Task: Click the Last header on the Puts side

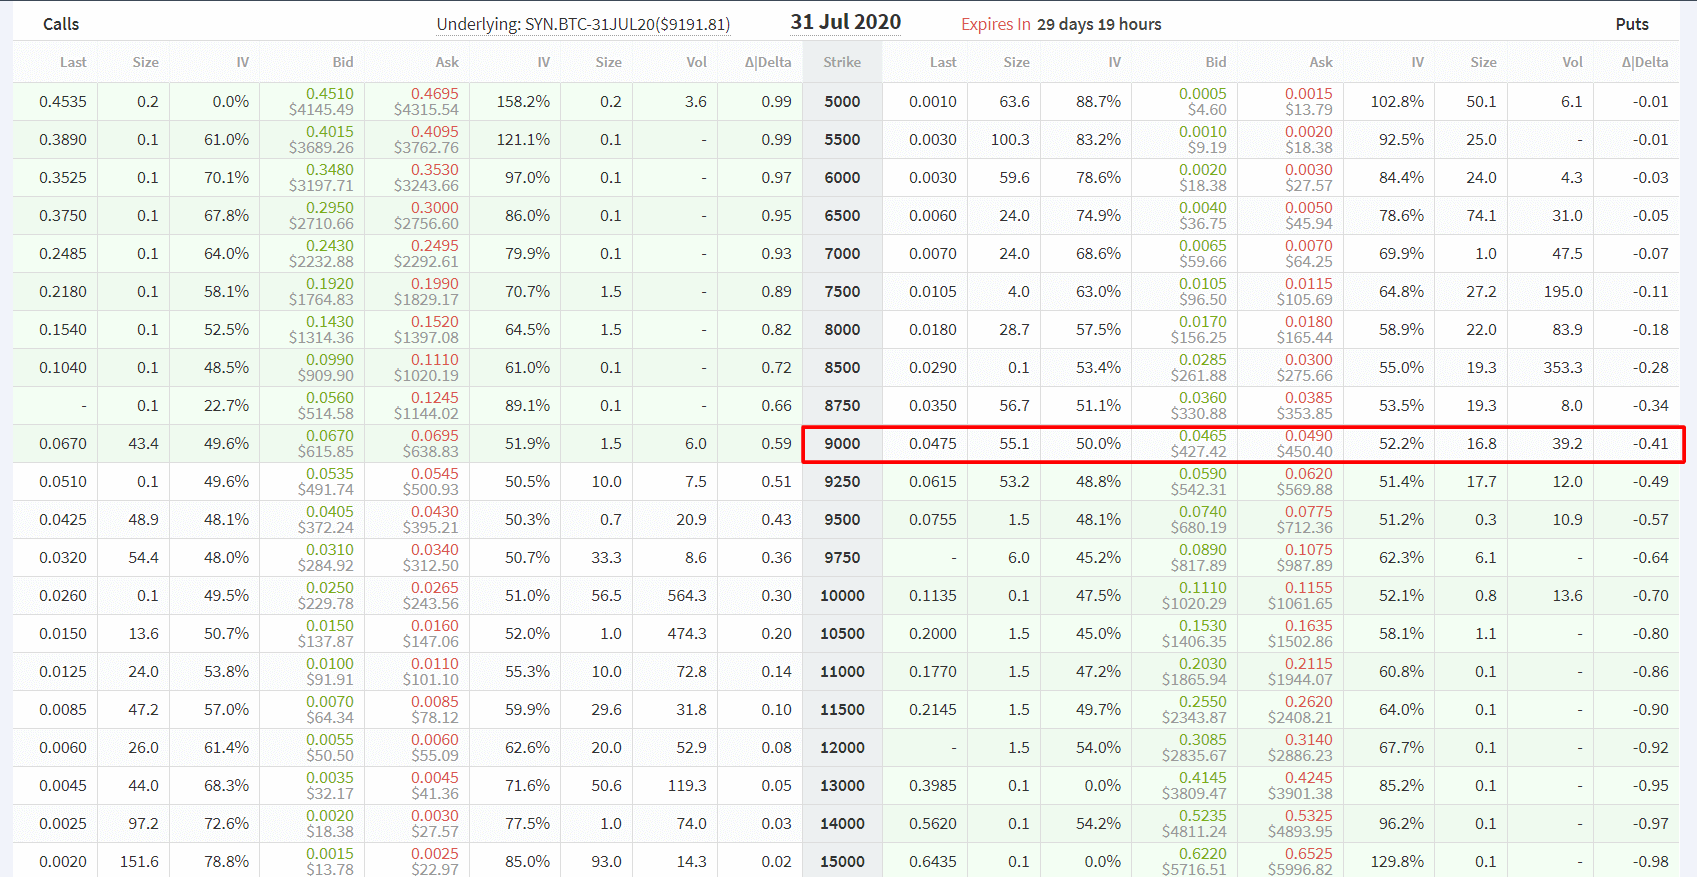Action: pyautogui.click(x=943, y=62)
